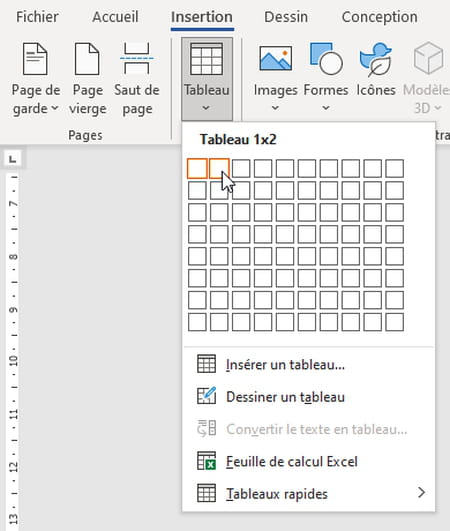Image resolution: width=450 pixels, height=531 pixels.
Task: Expand the Page de garde dropdown chevron
Action: point(55,108)
